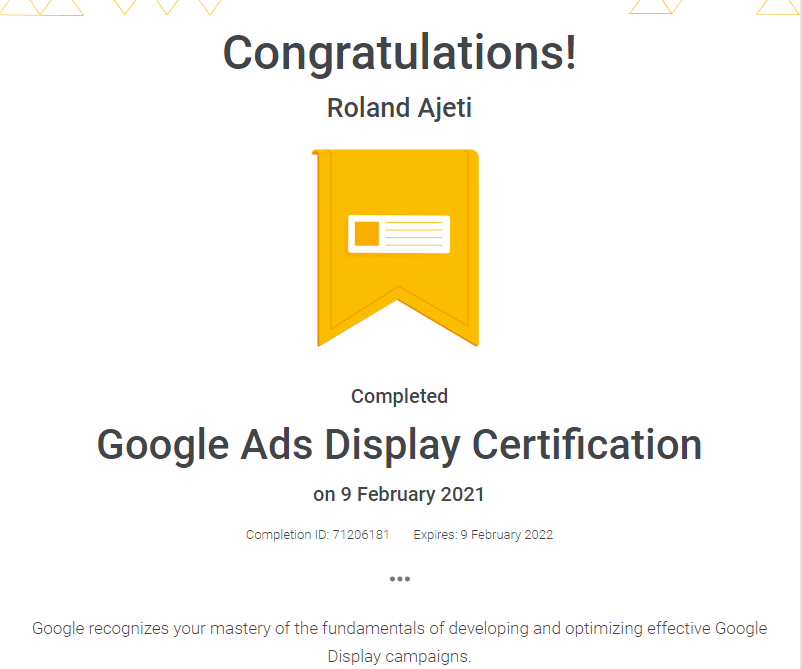Click the 'Display campaigns.' line of text
This screenshot has width=802, height=669.
(399, 656)
